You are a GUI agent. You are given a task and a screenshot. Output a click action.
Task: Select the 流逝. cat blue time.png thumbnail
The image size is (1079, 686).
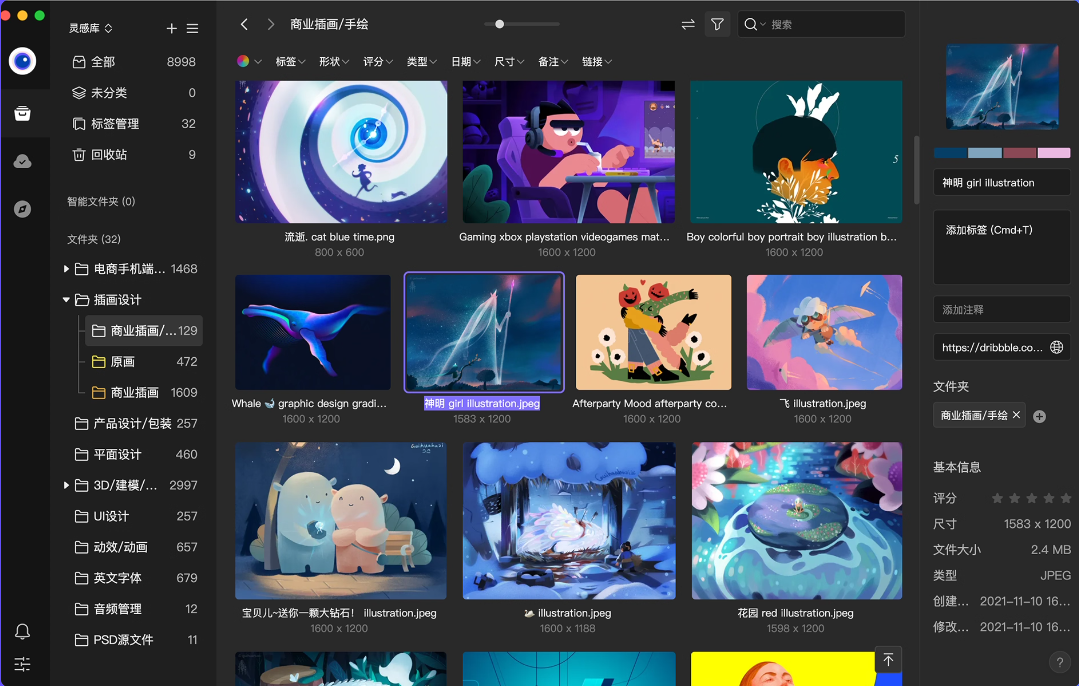(340, 152)
